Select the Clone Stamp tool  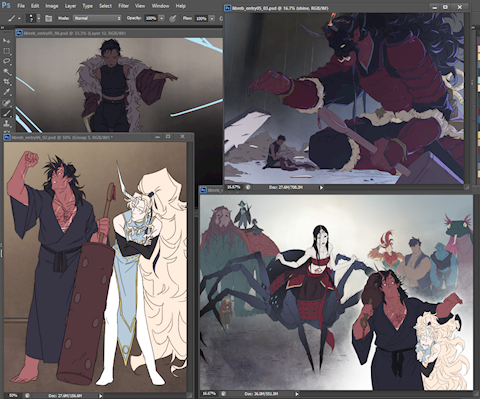point(6,124)
